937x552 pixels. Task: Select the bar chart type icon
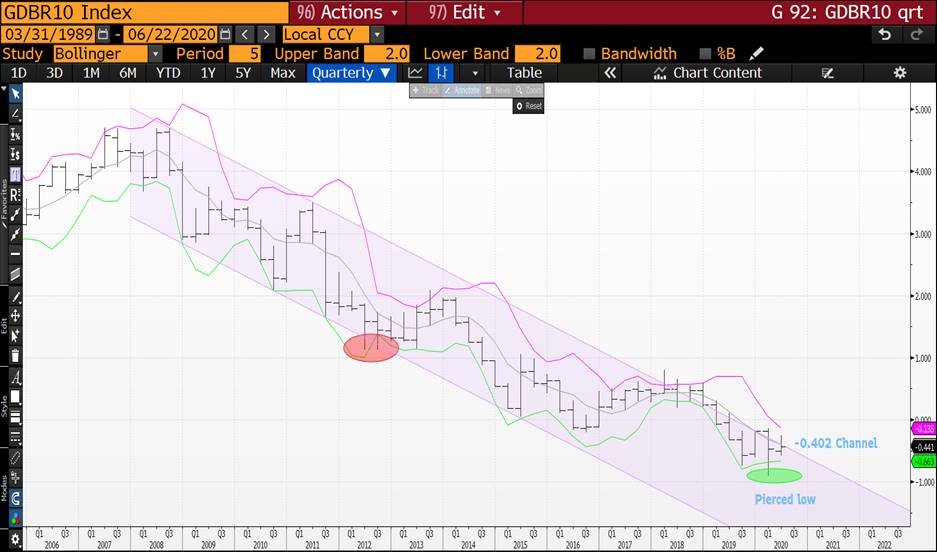441,73
